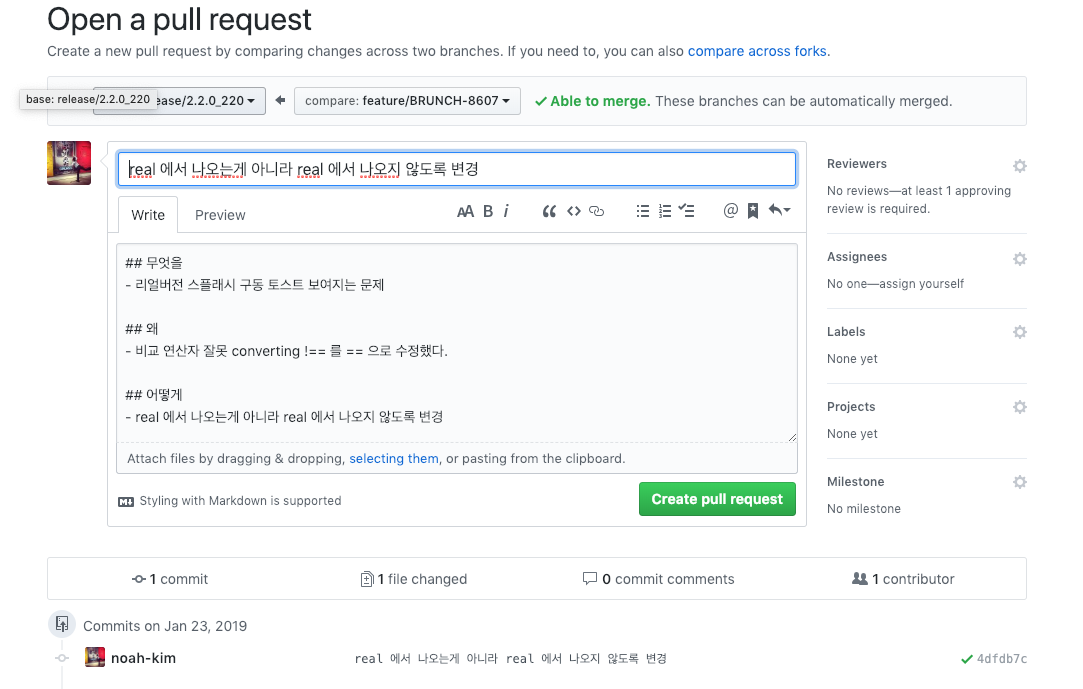This screenshot has width=1083, height=689.
Task: Insert a blockquote
Action: click(550, 210)
